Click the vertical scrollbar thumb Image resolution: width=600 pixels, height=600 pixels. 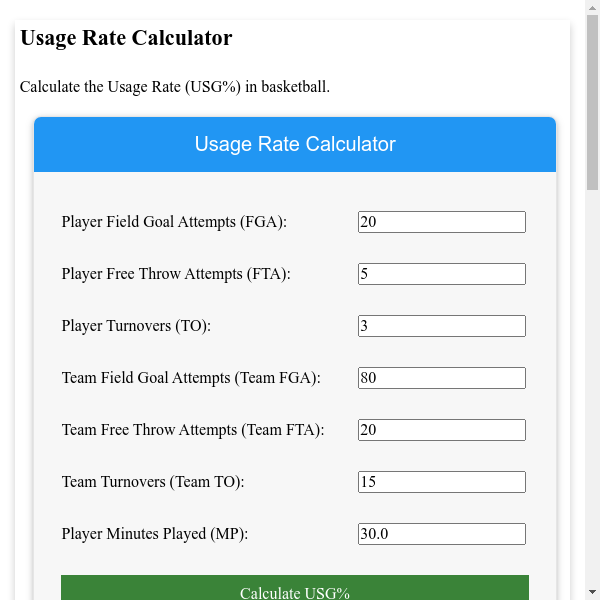point(592,100)
